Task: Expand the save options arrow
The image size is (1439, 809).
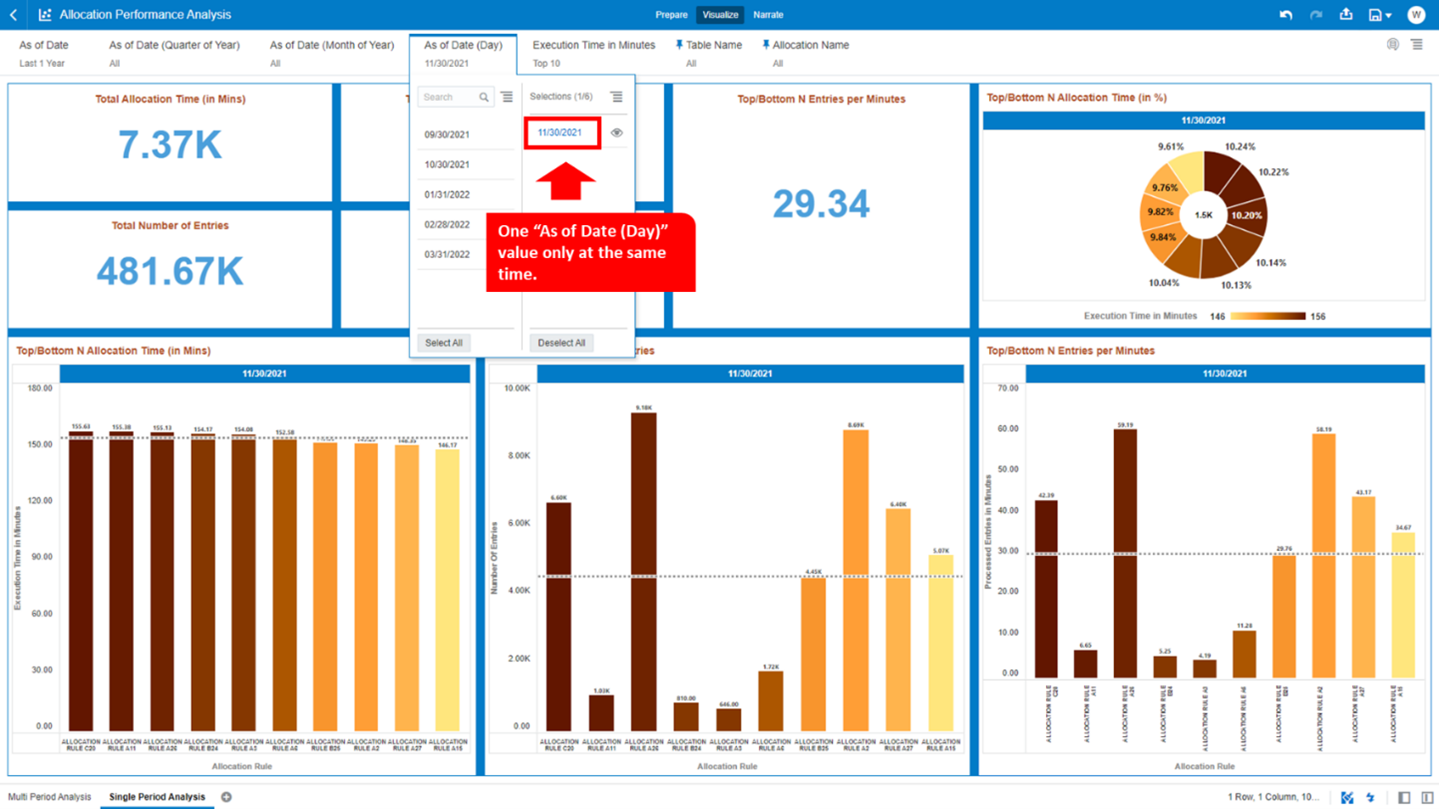Action: (x=1389, y=16)
